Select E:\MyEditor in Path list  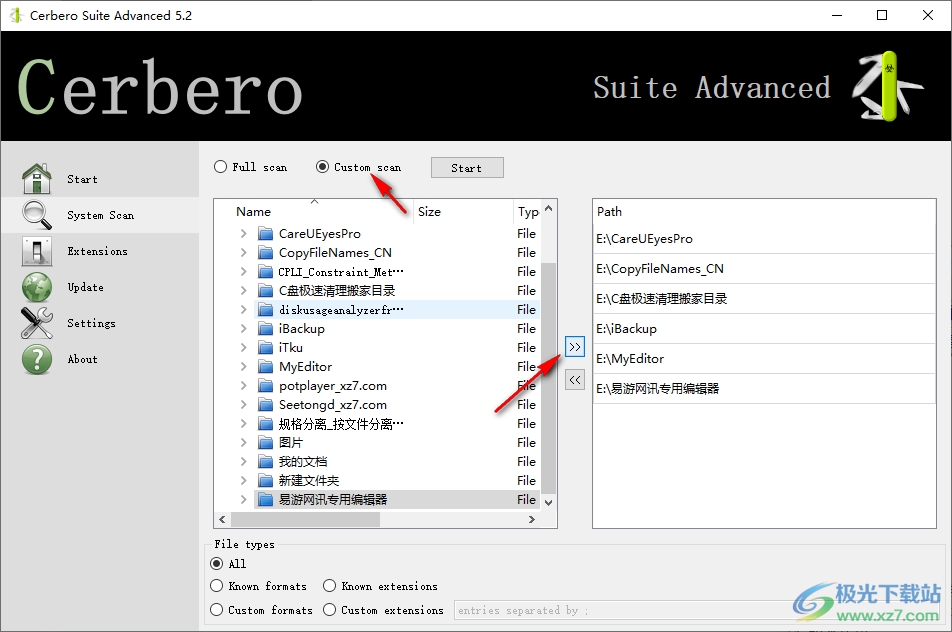click(x=764, y=359)
